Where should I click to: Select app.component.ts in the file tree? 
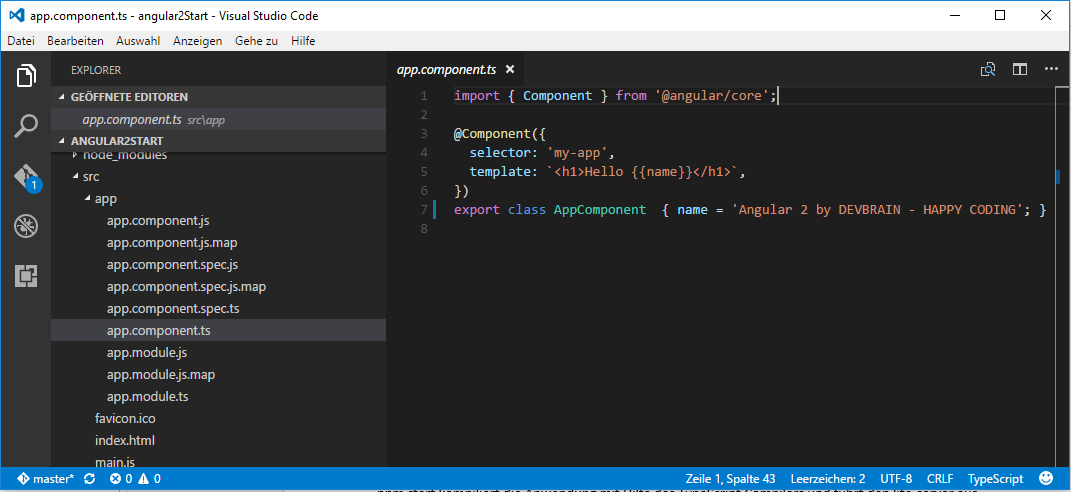coord(219,330)
